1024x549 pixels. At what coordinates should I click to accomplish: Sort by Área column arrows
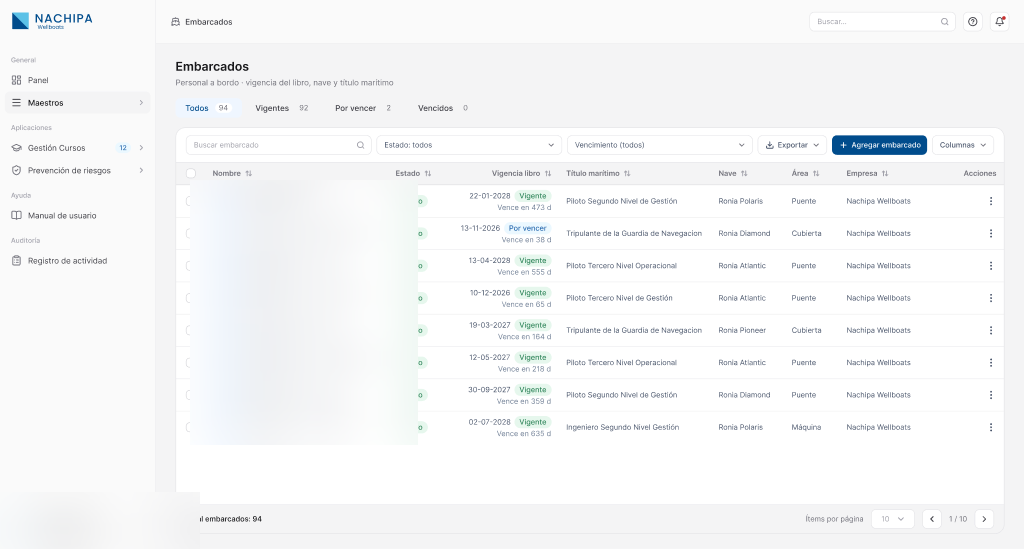click(816, 174)
